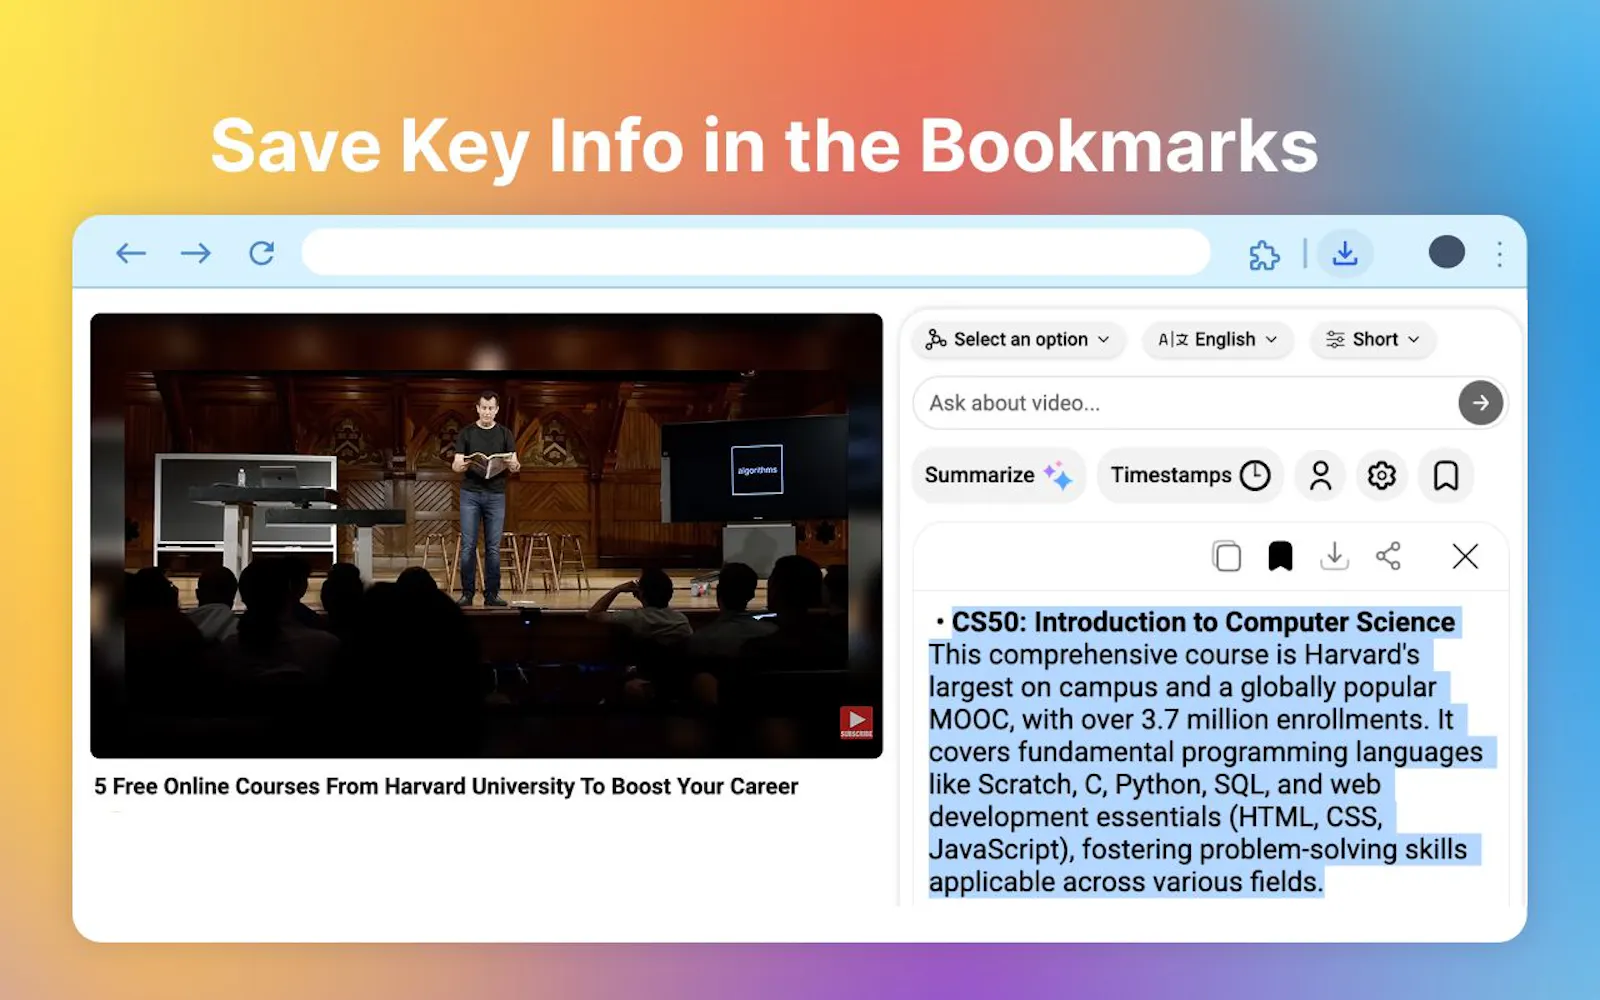Open the English language dropdown
Screen dimensions: 1600x1000
[x=1218, y=340]
